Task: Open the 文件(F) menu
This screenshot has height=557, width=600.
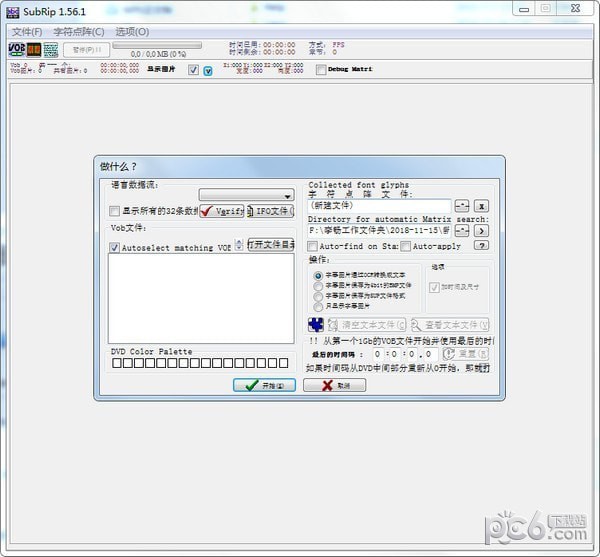Action: pos(27,32)
